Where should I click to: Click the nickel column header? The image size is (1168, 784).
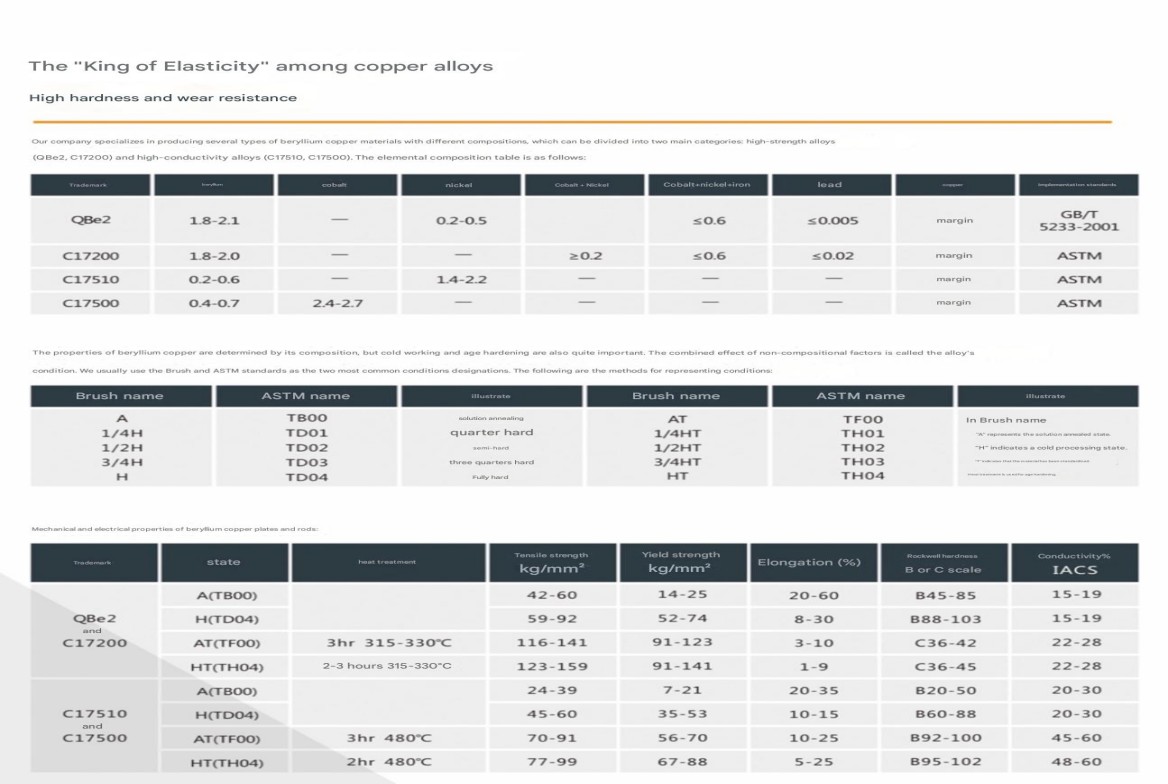(x=460, y=185)
